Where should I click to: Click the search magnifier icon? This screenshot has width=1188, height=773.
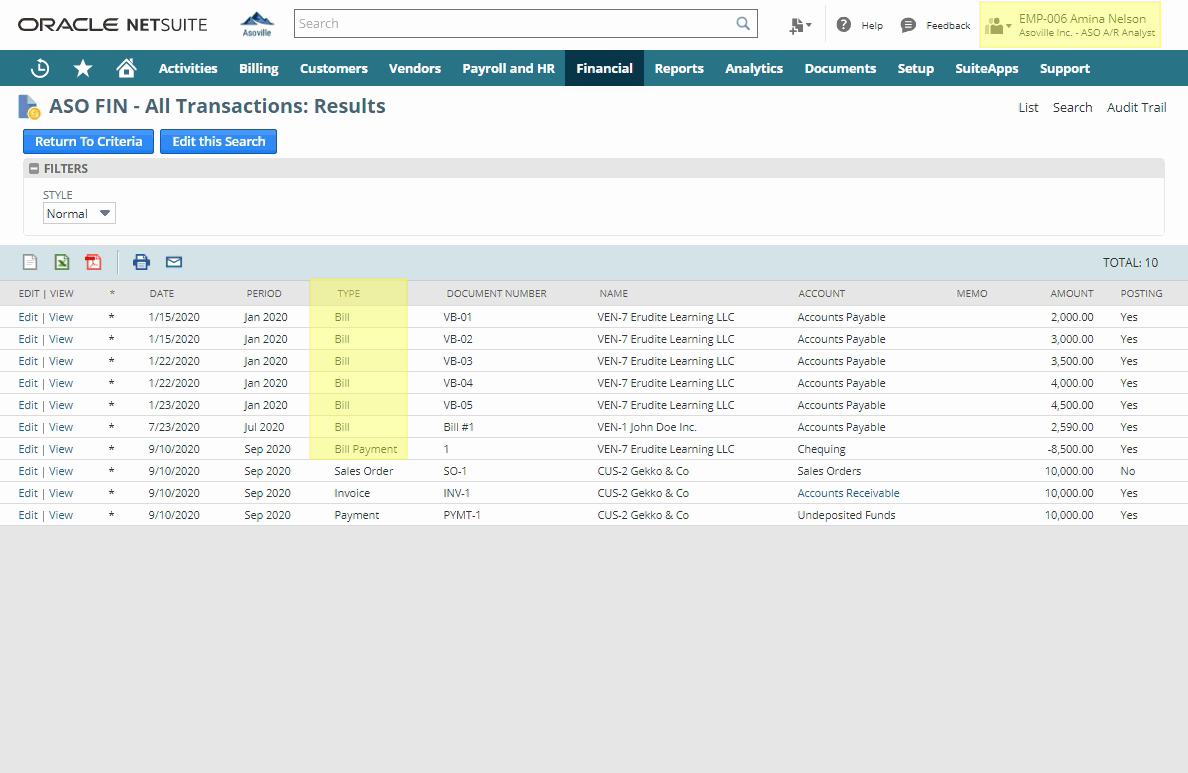tap(743, 23)
